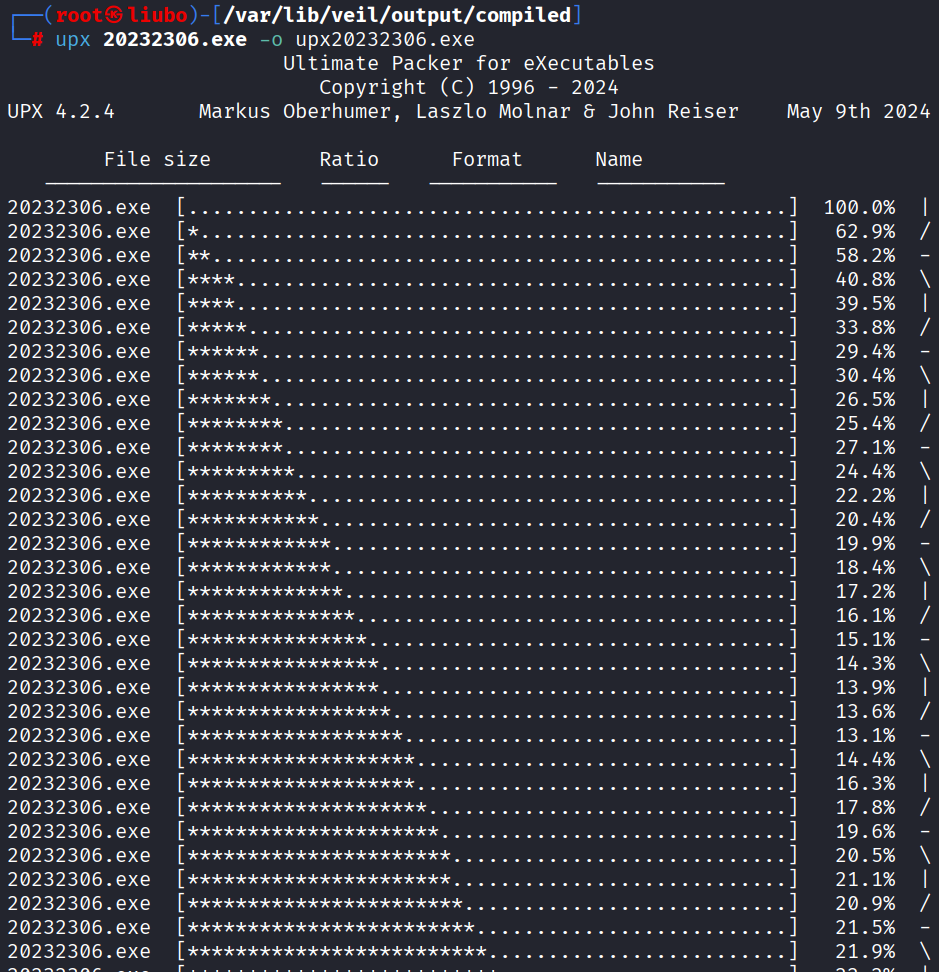Click the UPX 4.2.4 version text
The width and height of the screenshot is (939, 972).
point(61,112)
